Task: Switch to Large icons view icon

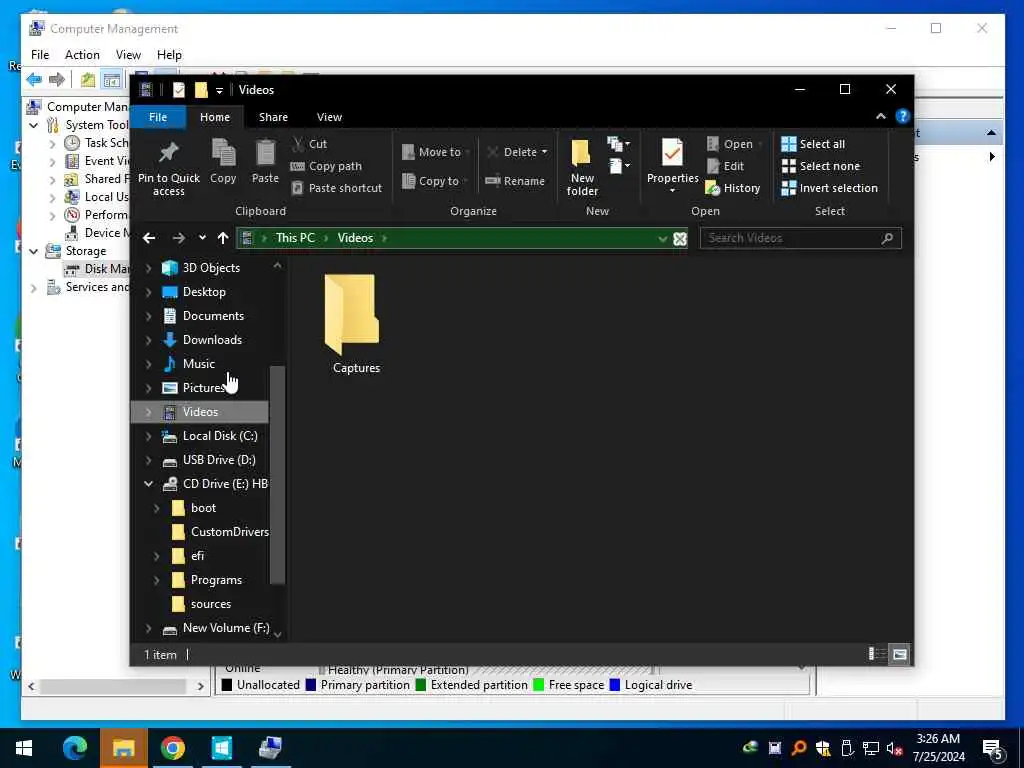Action: pos(900,654)
